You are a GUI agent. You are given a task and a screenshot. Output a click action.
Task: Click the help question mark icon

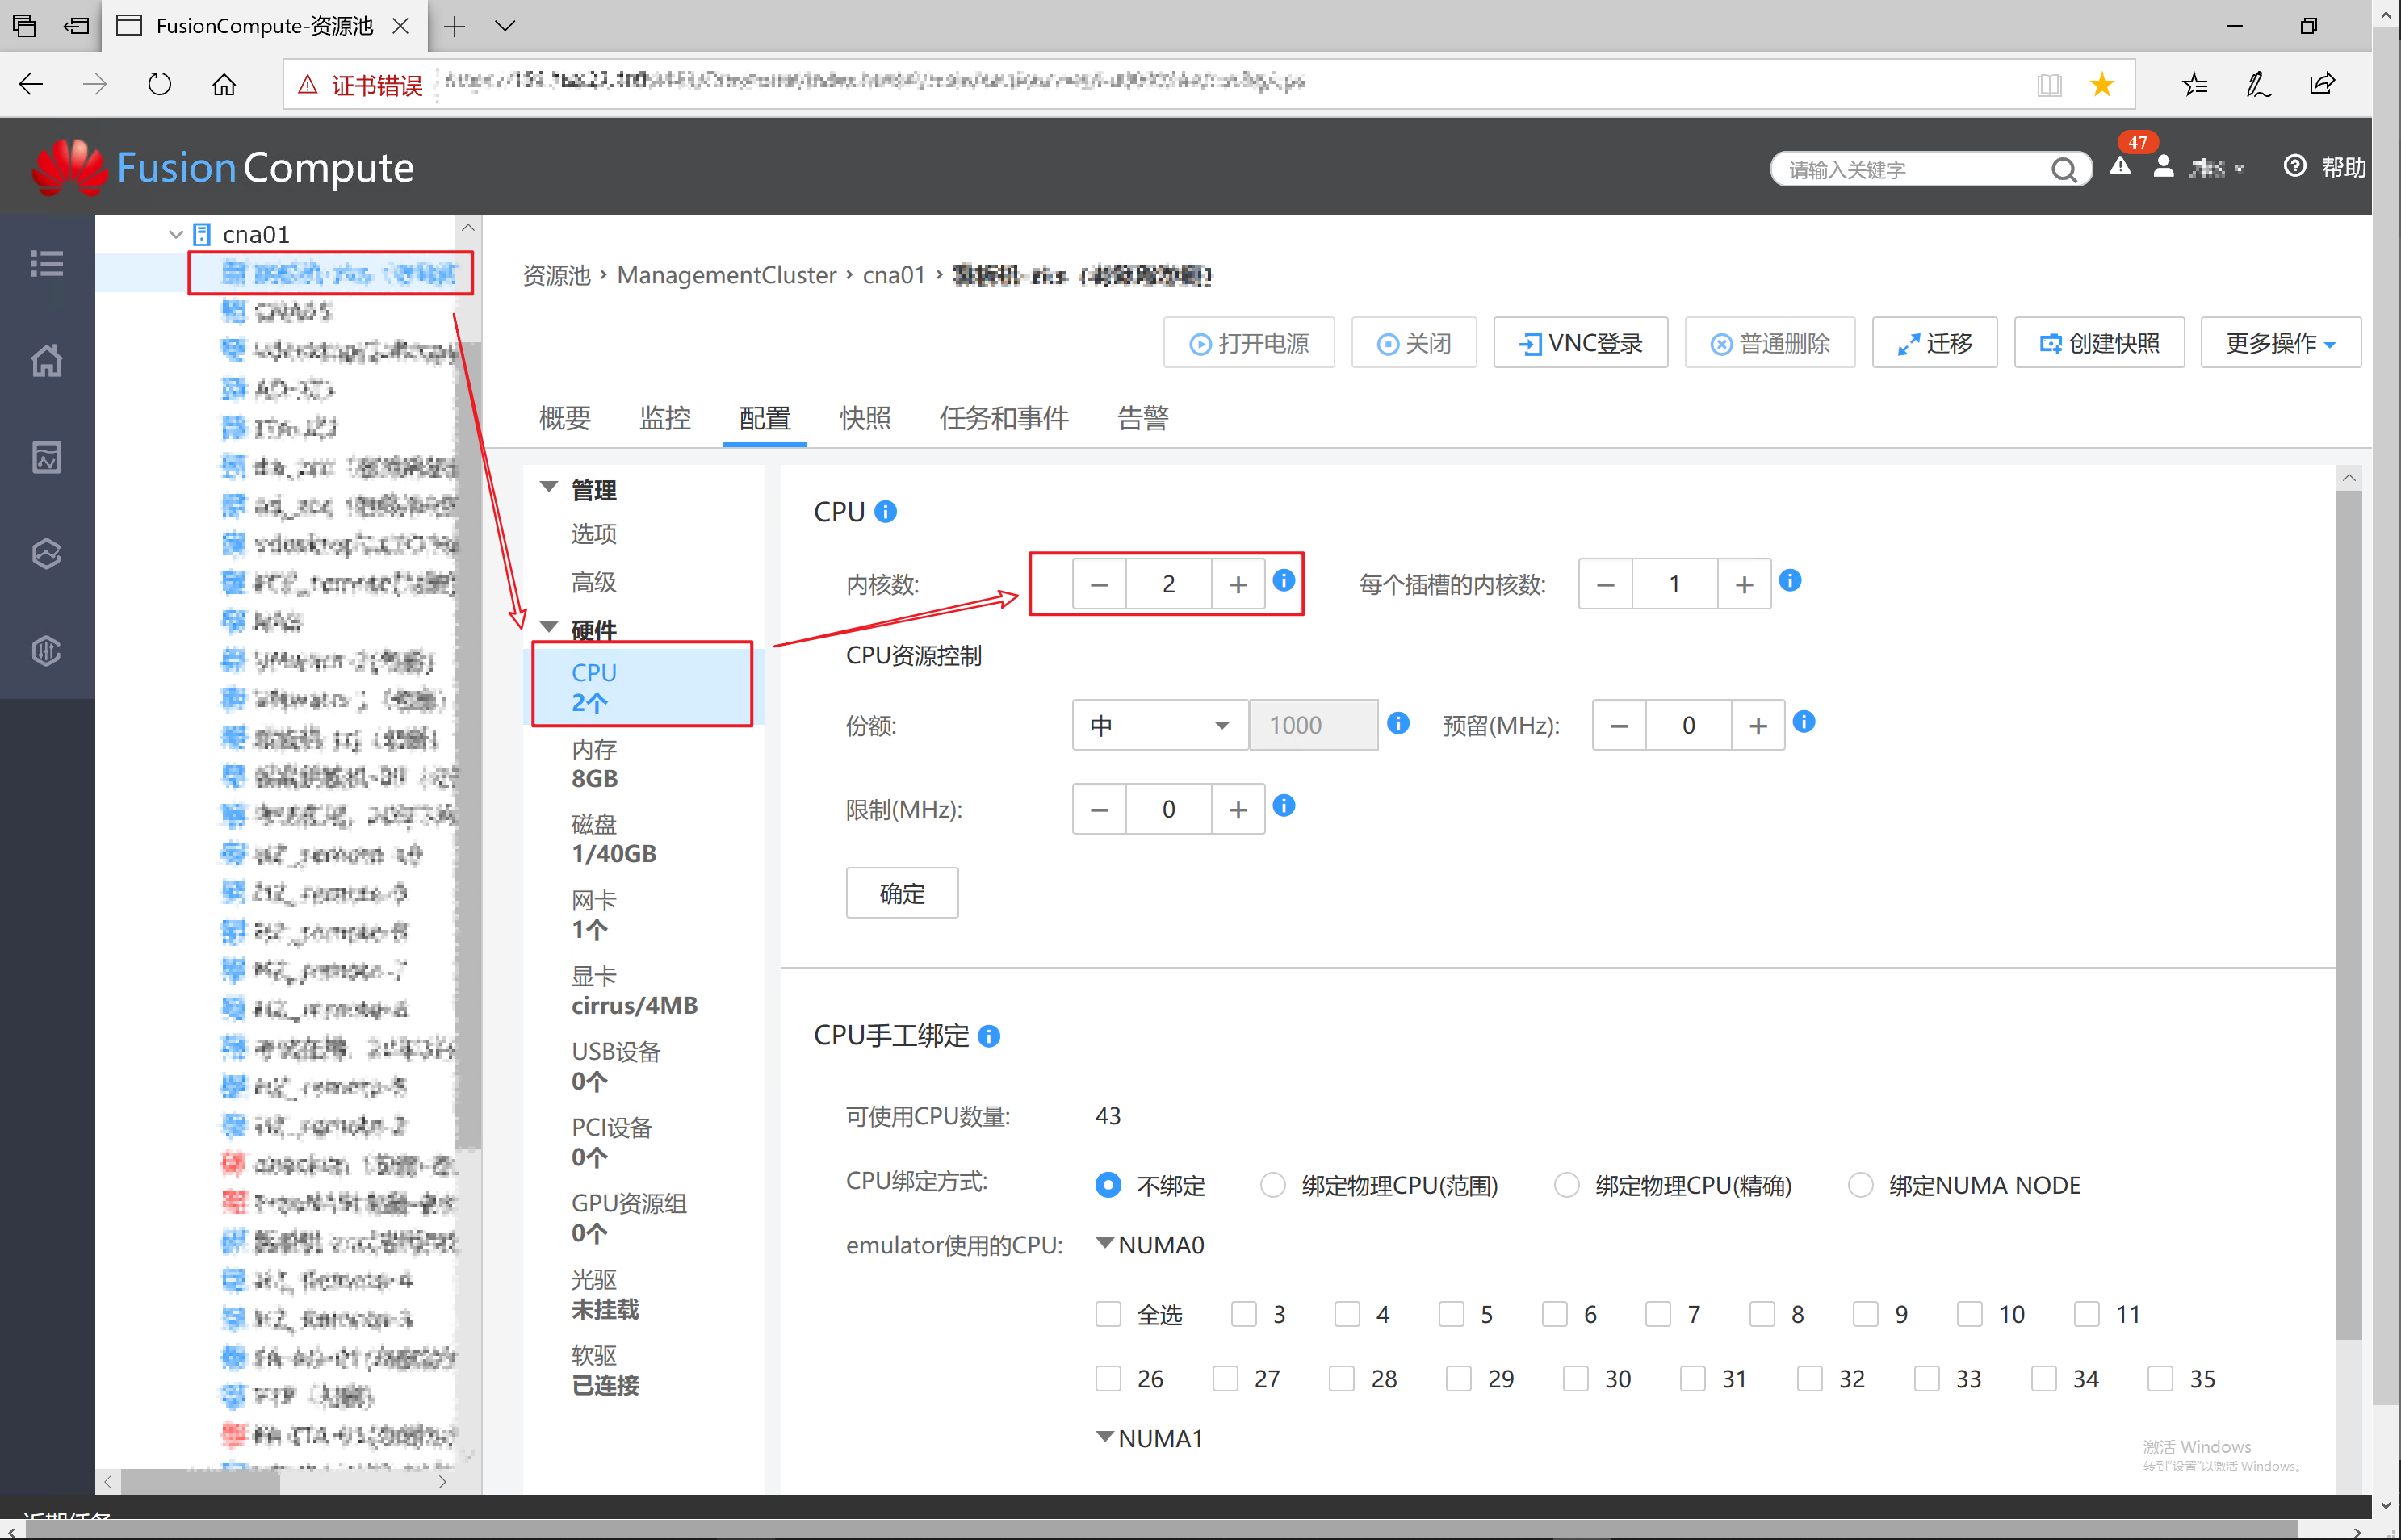coord(2295,166)
